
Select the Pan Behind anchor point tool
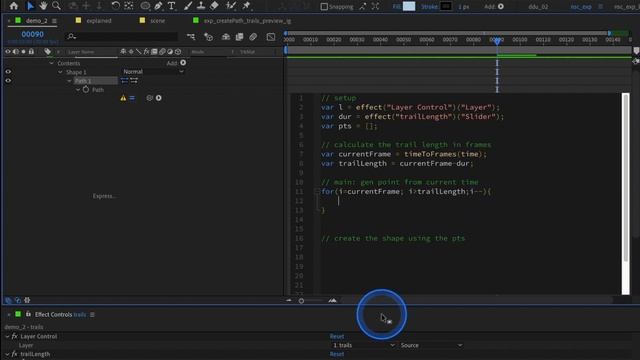(129, 6)
